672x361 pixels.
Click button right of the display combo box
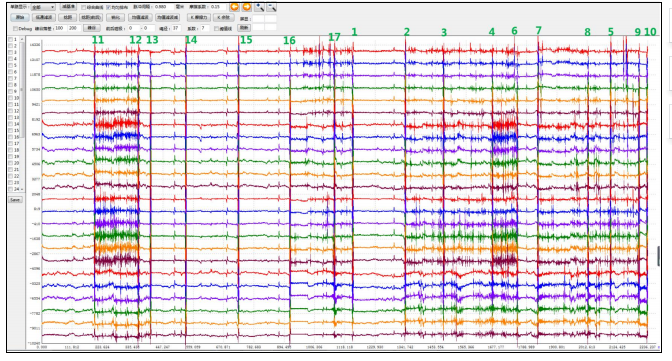point(69,7)
